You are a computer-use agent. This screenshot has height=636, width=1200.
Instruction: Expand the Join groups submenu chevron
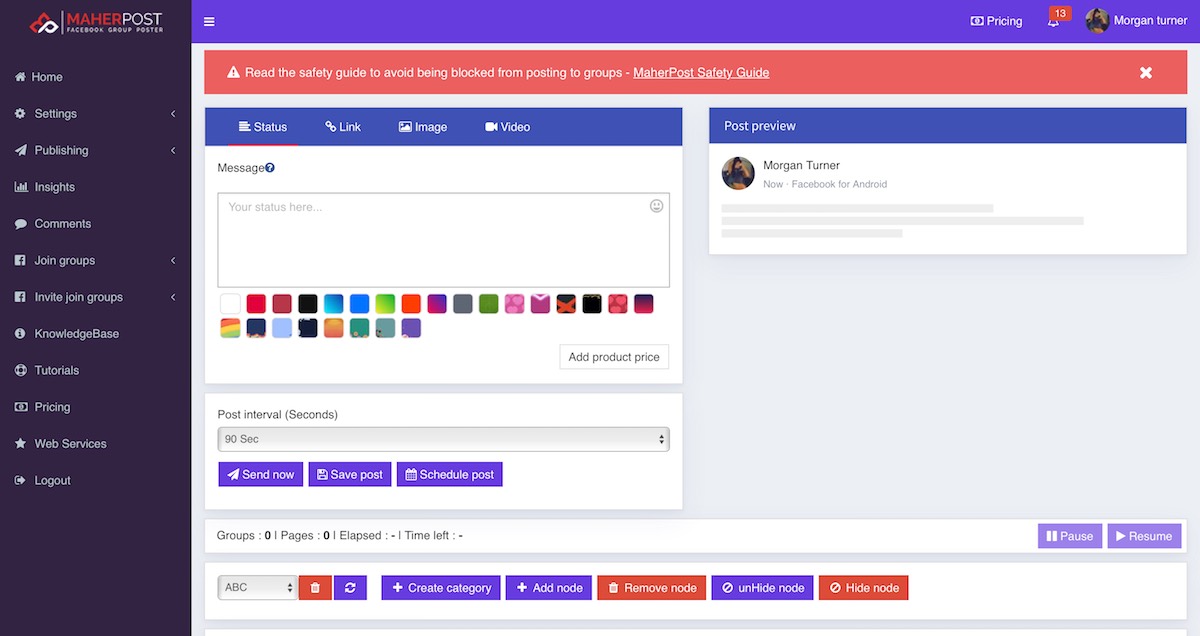click(x=173, y=260)
